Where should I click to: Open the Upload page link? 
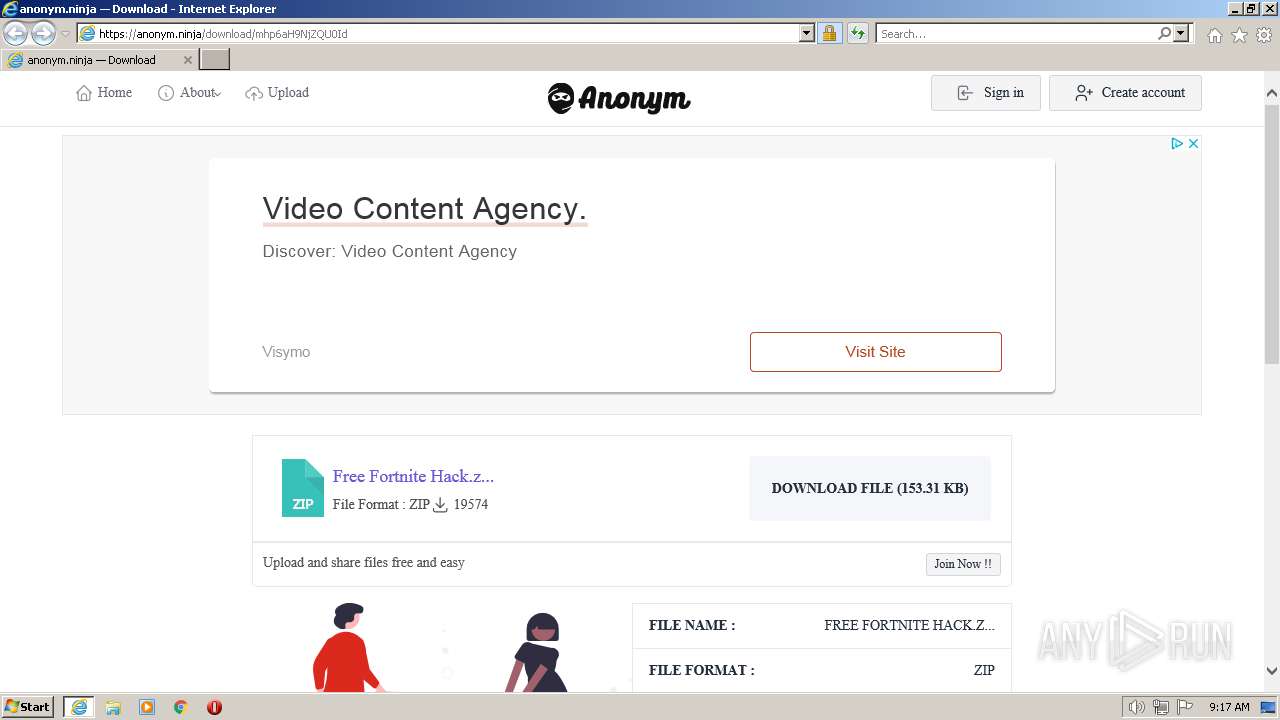tap(277, 93)
